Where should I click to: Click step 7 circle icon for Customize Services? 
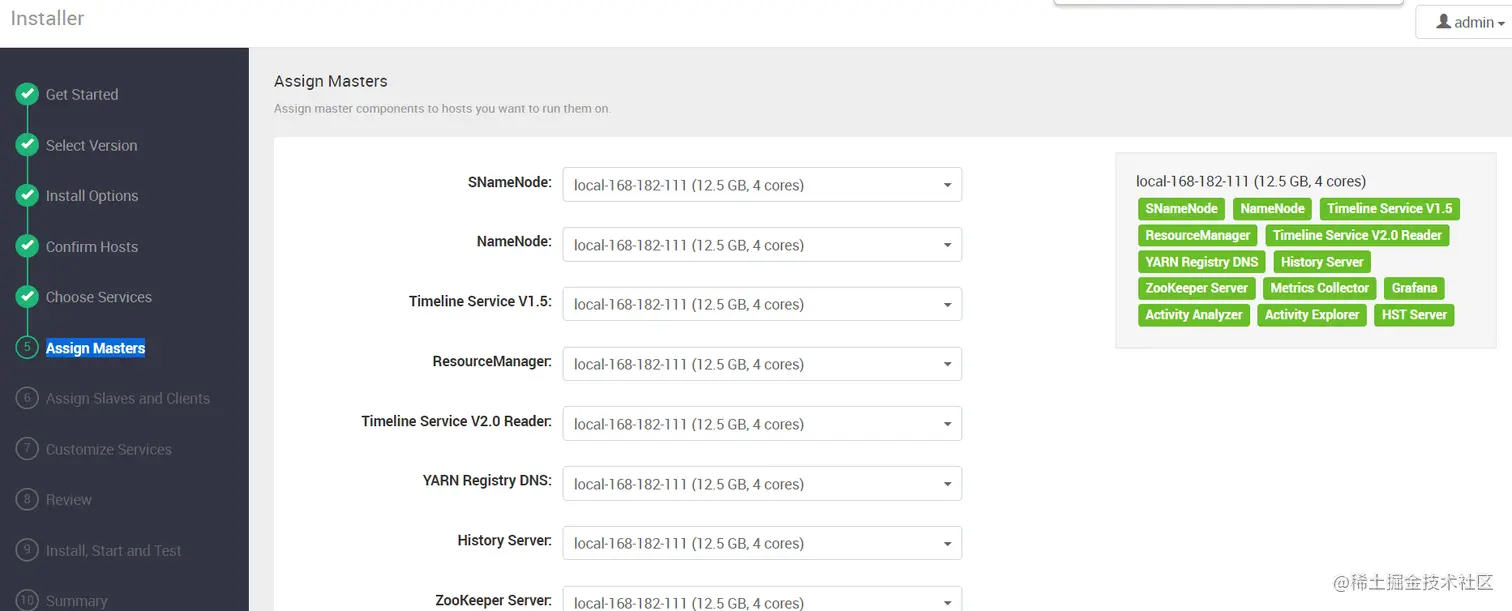coord(27,449)
